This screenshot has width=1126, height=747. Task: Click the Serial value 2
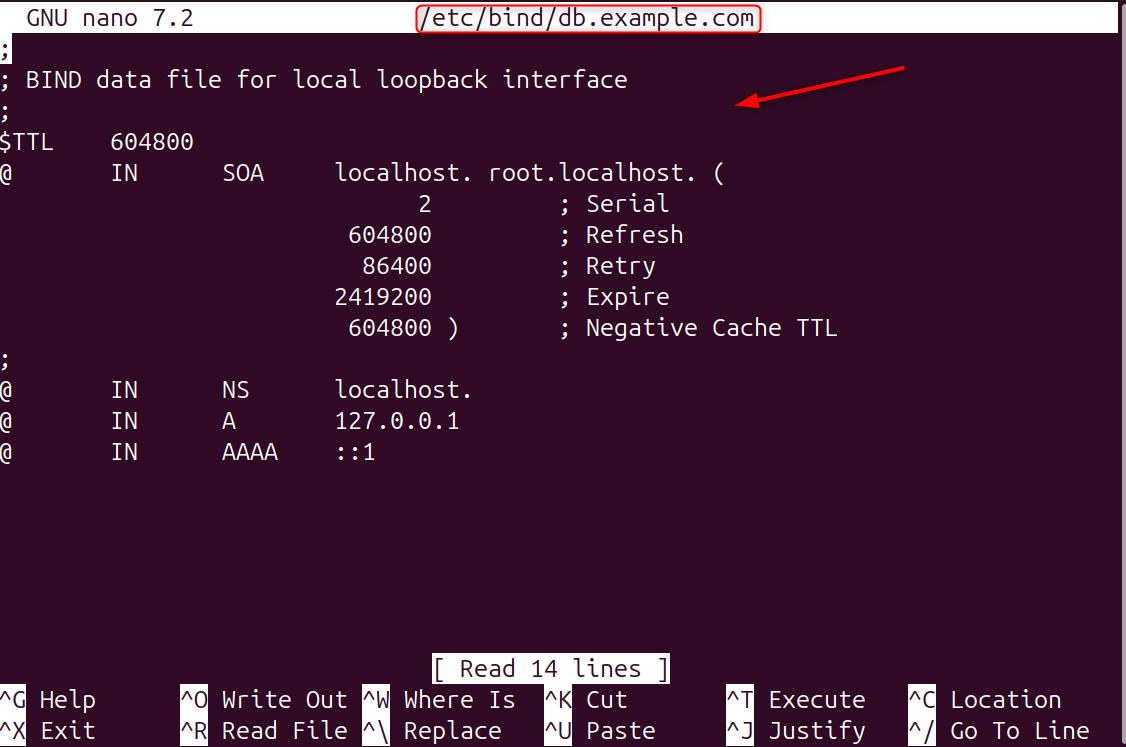pos(425,204)
